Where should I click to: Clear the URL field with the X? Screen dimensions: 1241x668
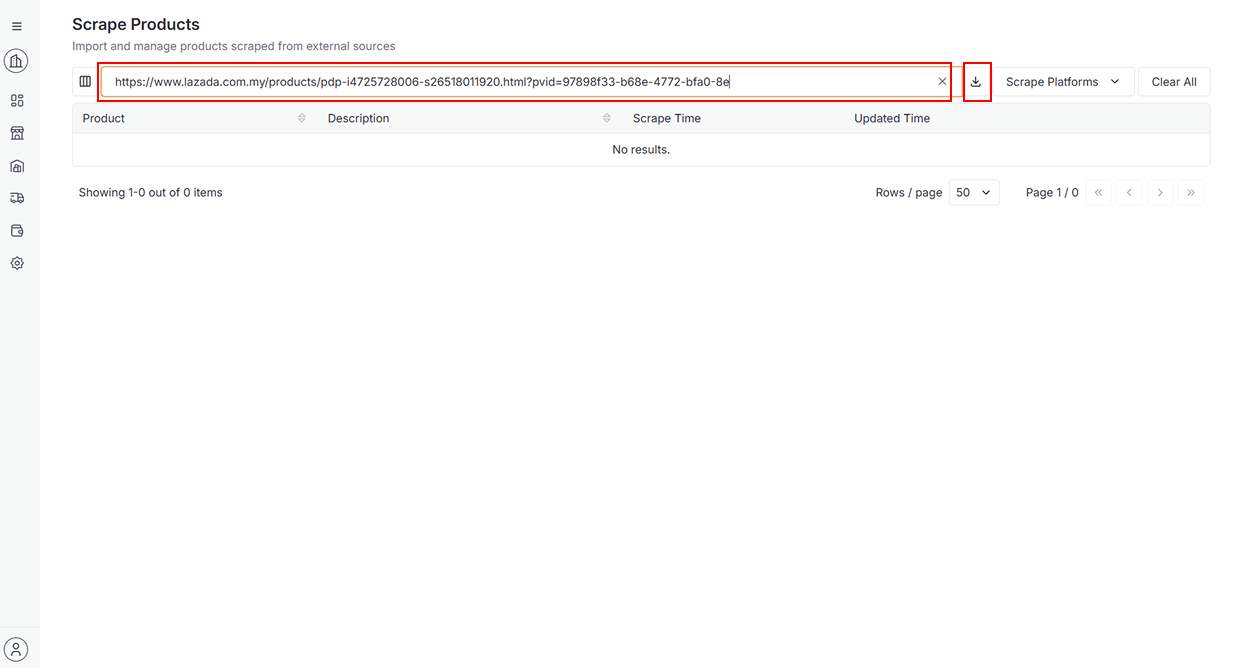click(x=942, y=82)
